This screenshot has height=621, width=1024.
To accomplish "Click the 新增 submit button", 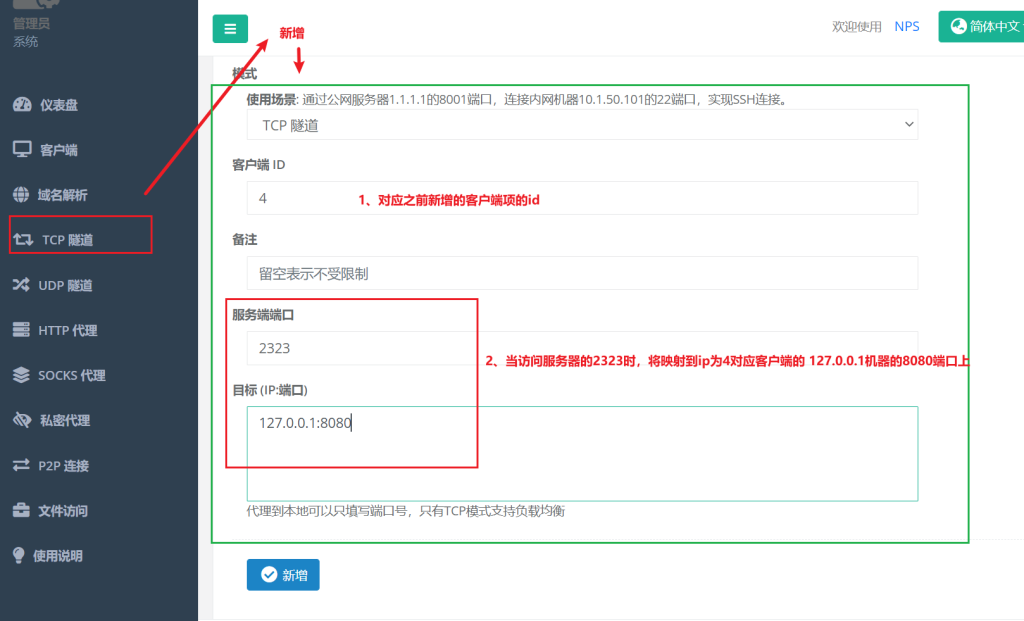I will click(283, 575).
